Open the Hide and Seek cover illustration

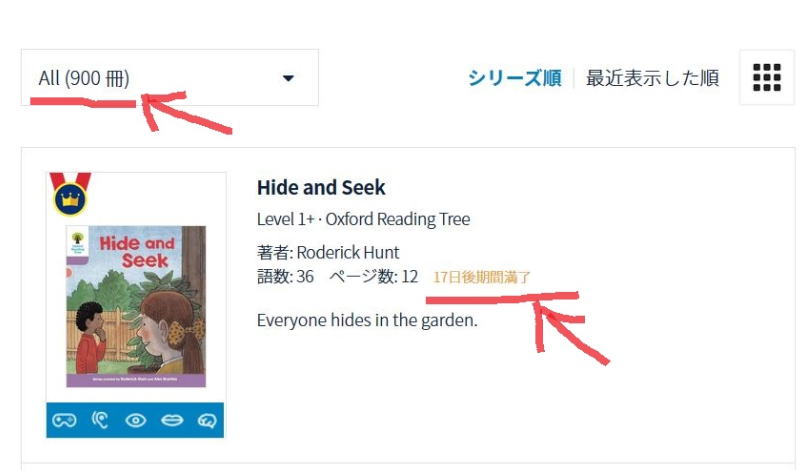136,306
